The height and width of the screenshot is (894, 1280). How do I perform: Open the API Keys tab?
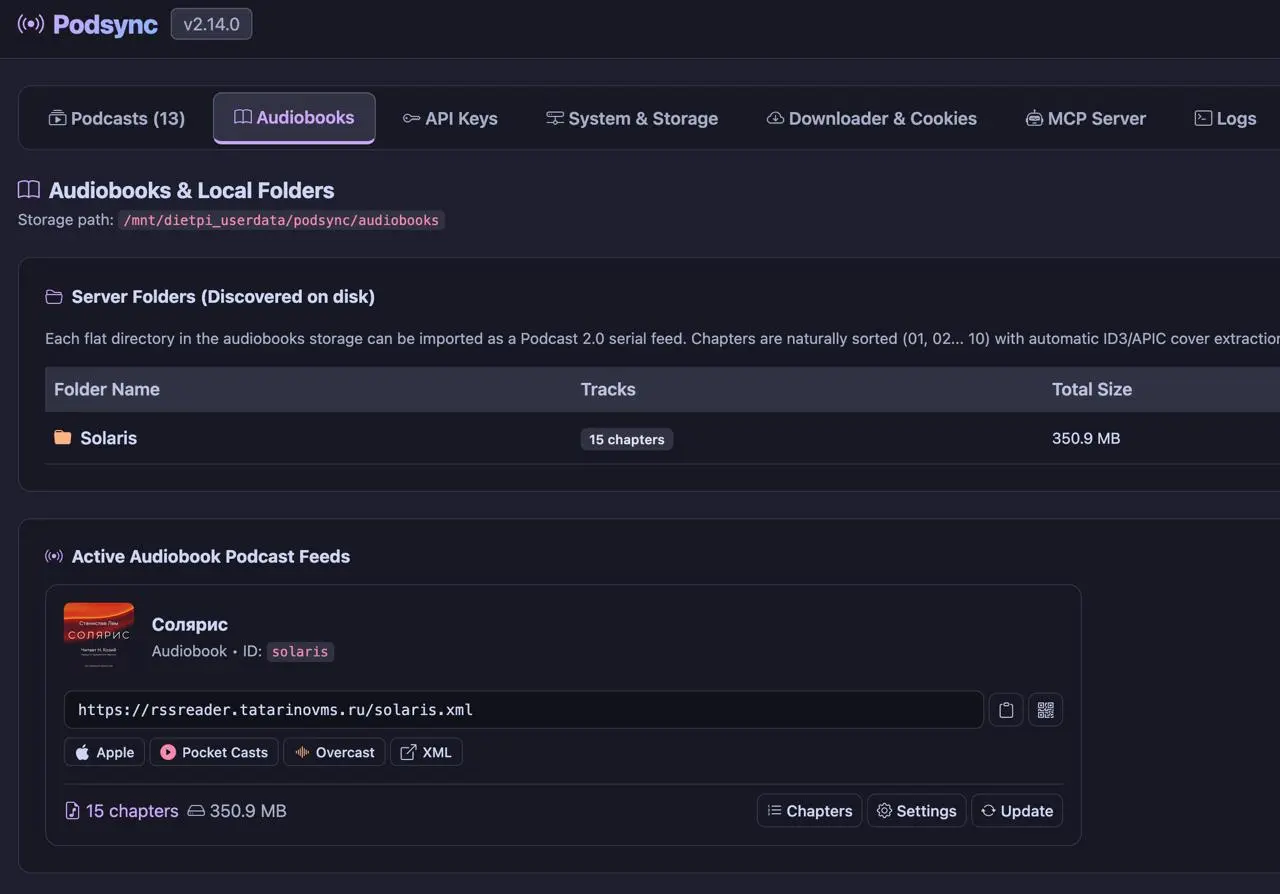click(x=450, y=118)
